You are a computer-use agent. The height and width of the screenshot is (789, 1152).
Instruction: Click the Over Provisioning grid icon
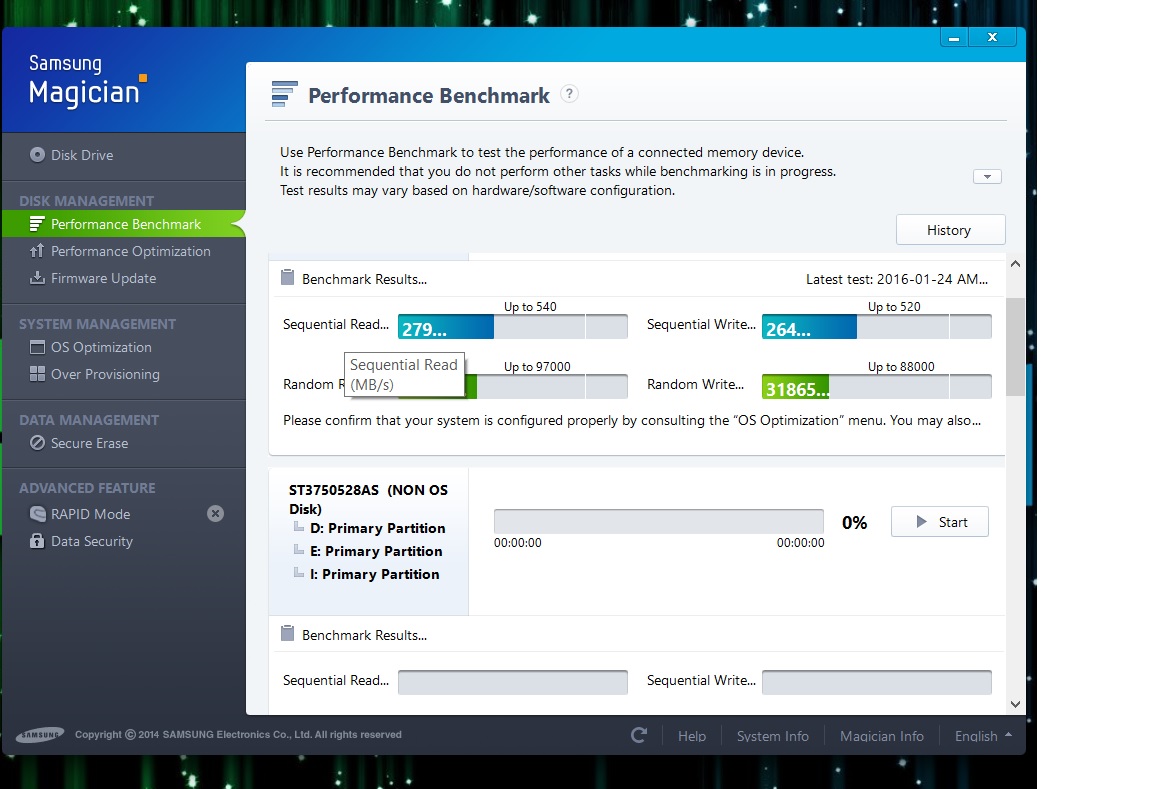(37, 374)
